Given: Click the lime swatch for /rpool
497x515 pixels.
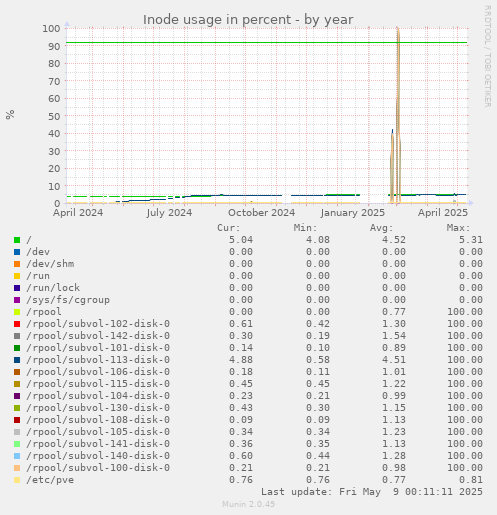Looking at the screenshot, I should point(17,312).
